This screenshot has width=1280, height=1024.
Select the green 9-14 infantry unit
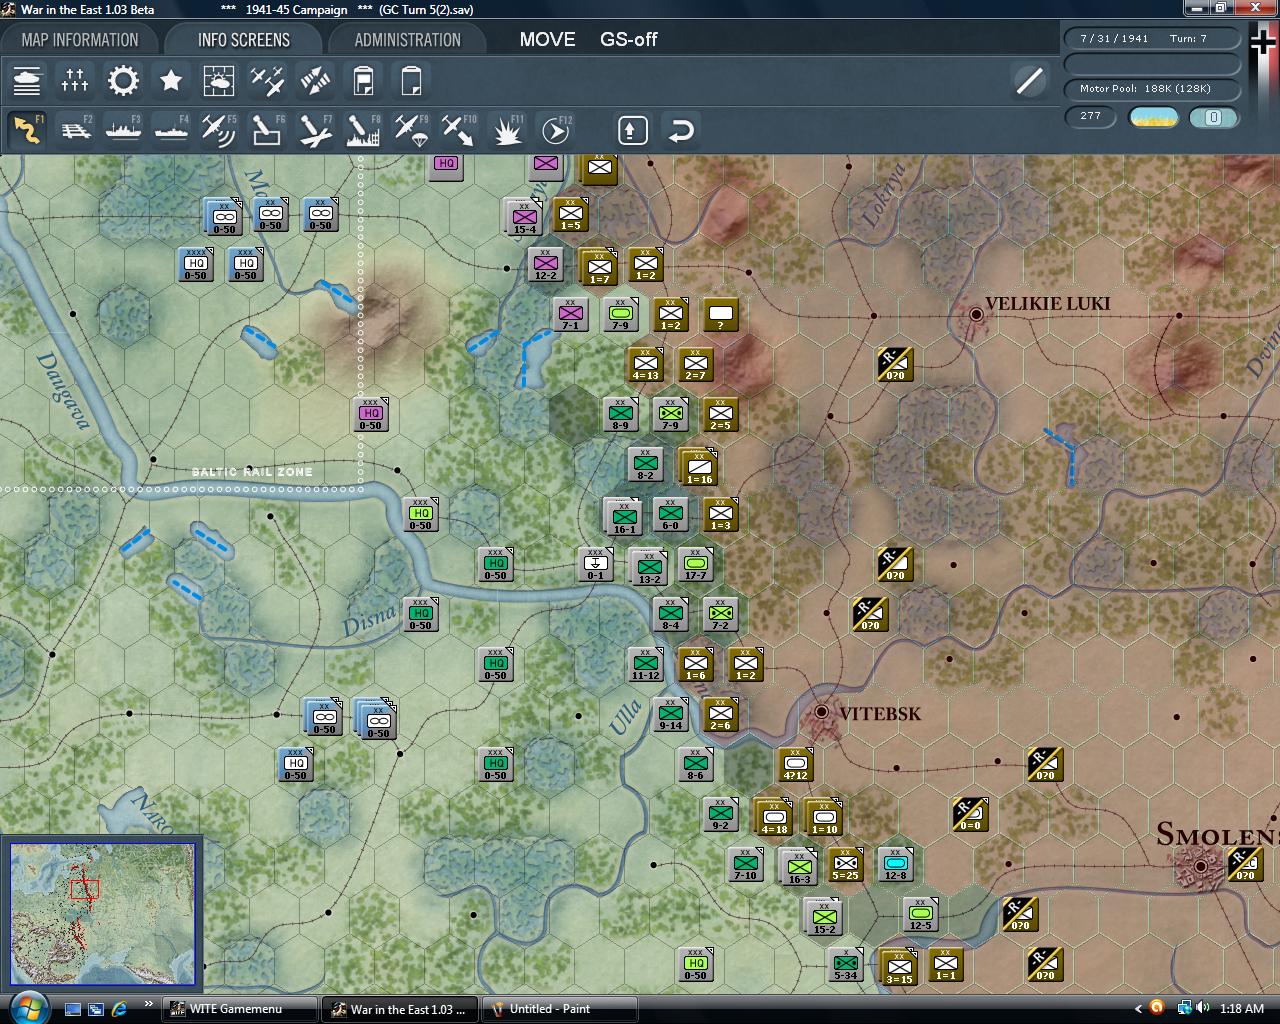pyautogui.click(x=670, y=713)
